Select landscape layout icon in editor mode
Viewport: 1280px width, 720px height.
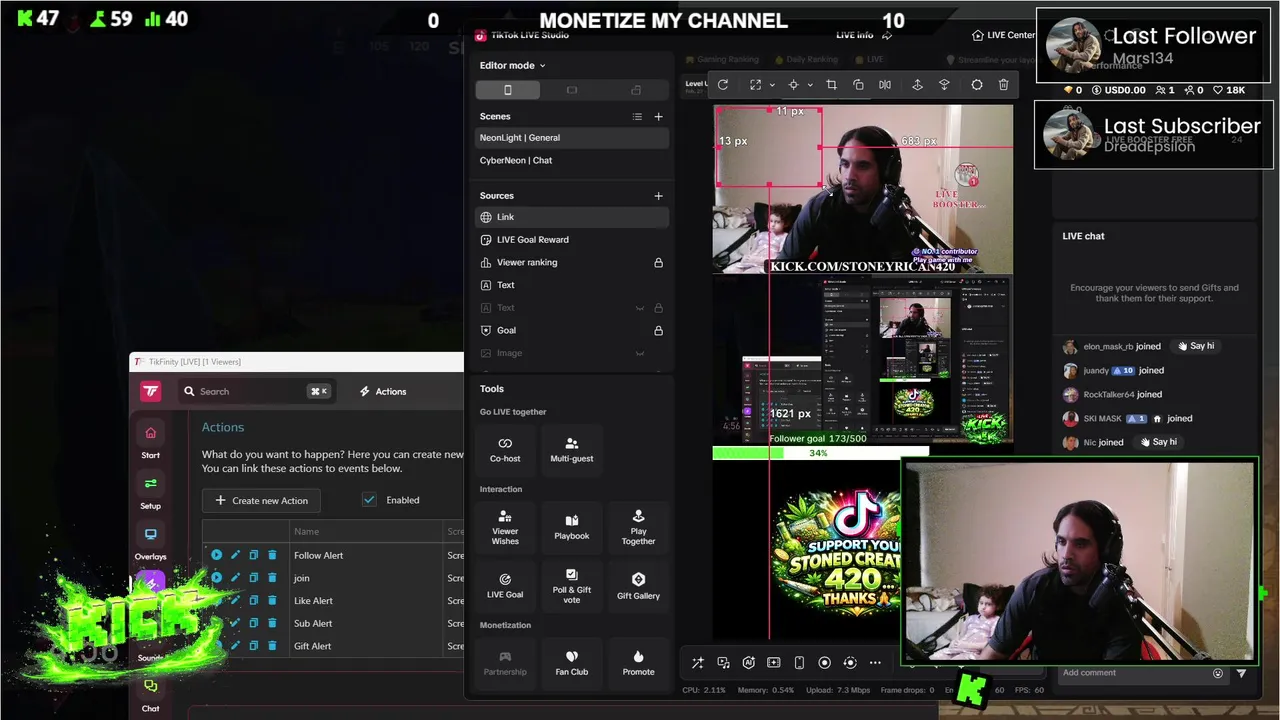point(572,90)
